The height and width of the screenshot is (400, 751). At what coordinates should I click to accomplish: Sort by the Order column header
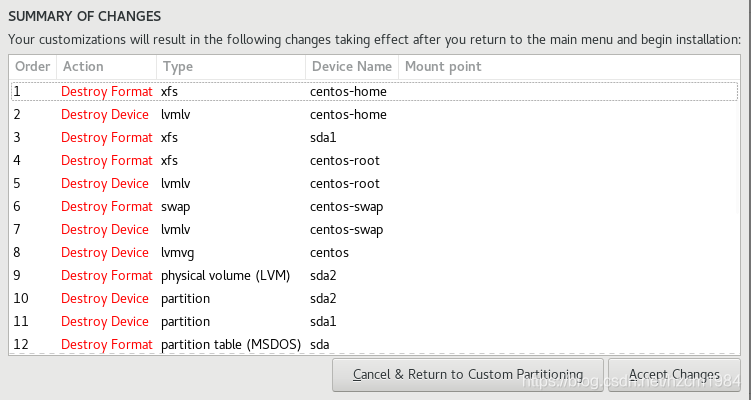point(33,67)
